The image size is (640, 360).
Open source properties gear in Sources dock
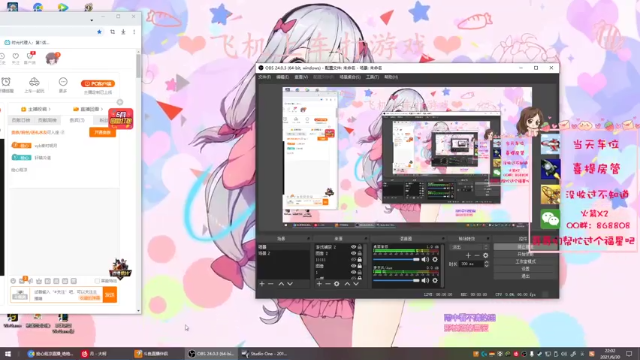click(x=337, y=284)
